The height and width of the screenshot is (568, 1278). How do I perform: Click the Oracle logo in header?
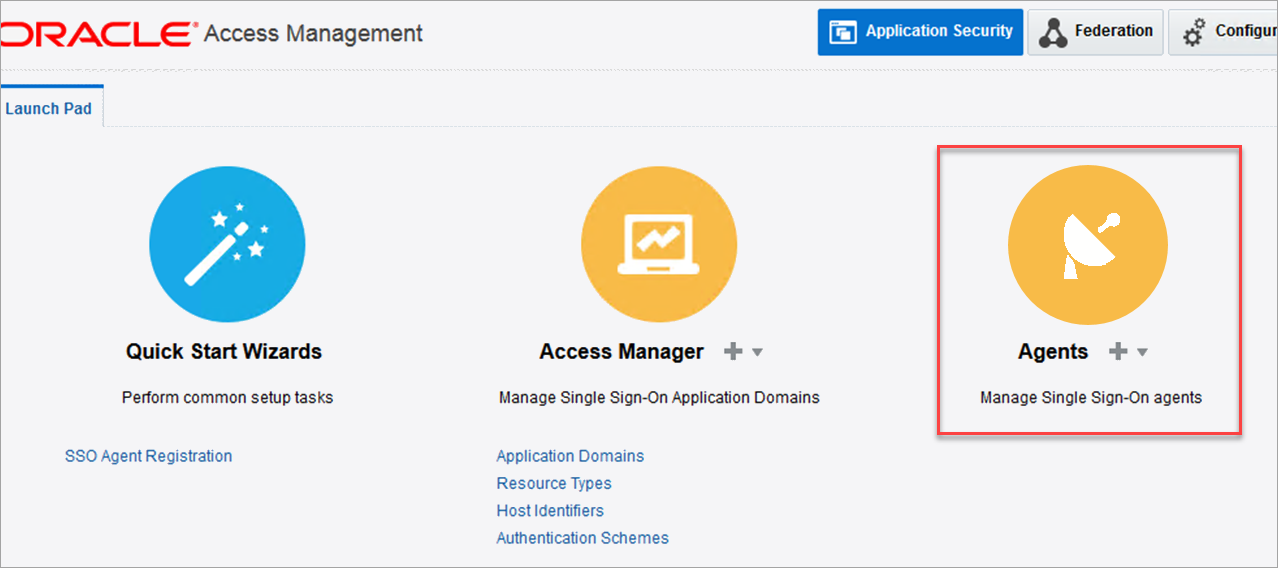click(97, 34)
